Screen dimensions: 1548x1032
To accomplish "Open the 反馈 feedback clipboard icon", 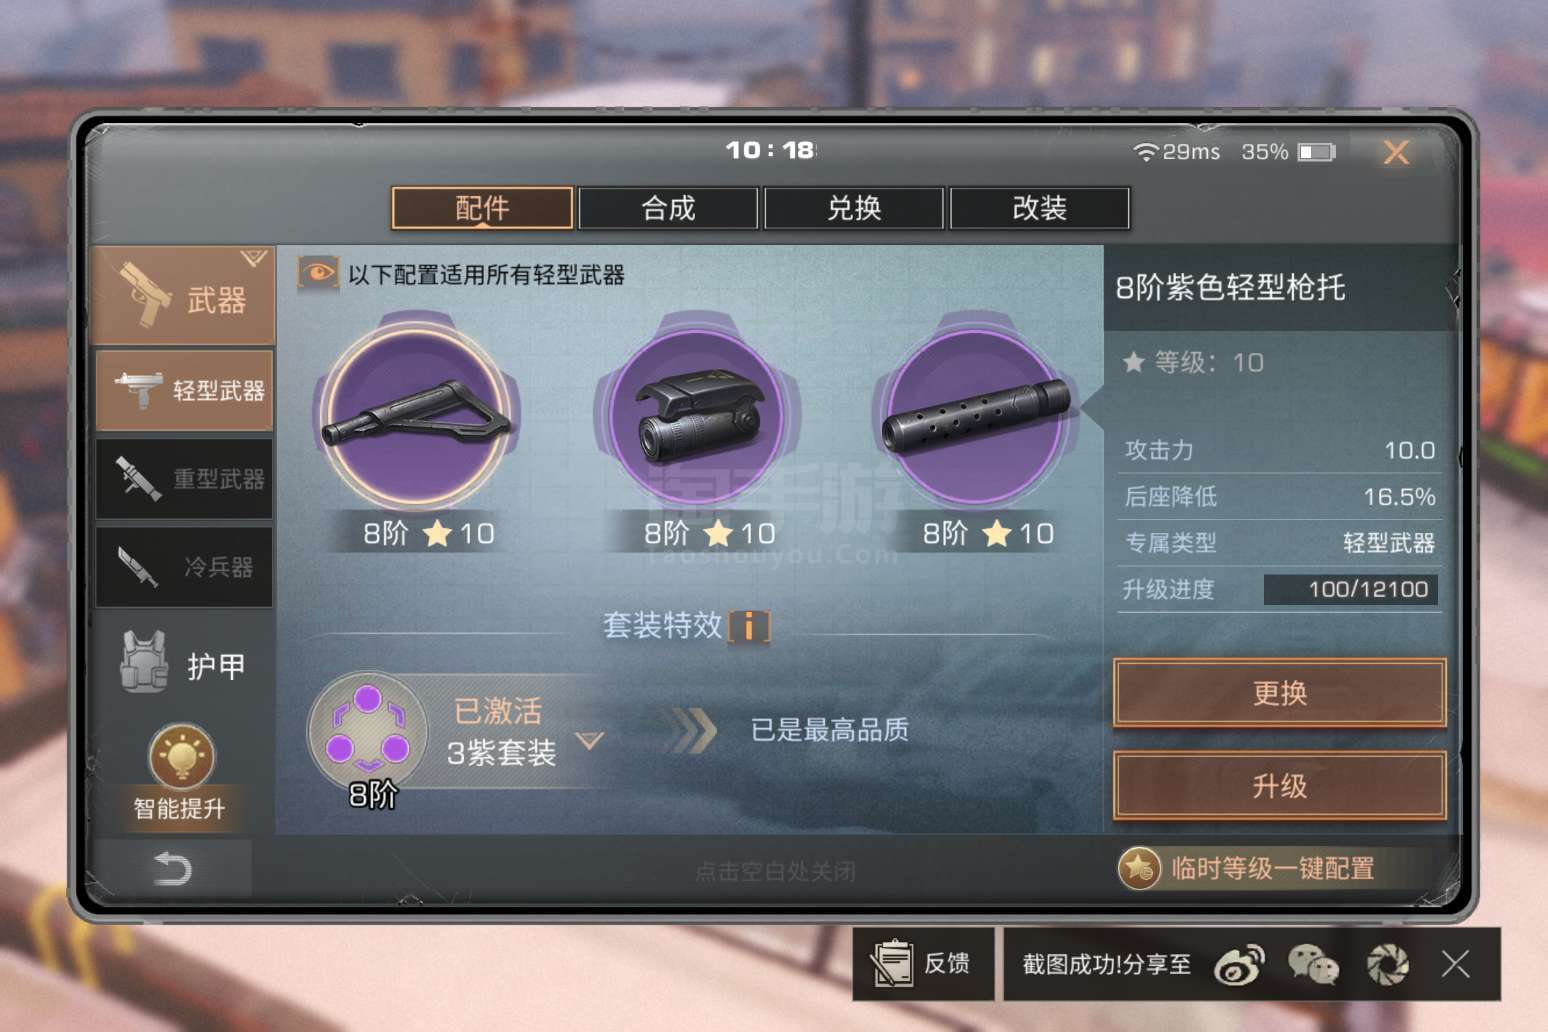I will pos(890,964).
